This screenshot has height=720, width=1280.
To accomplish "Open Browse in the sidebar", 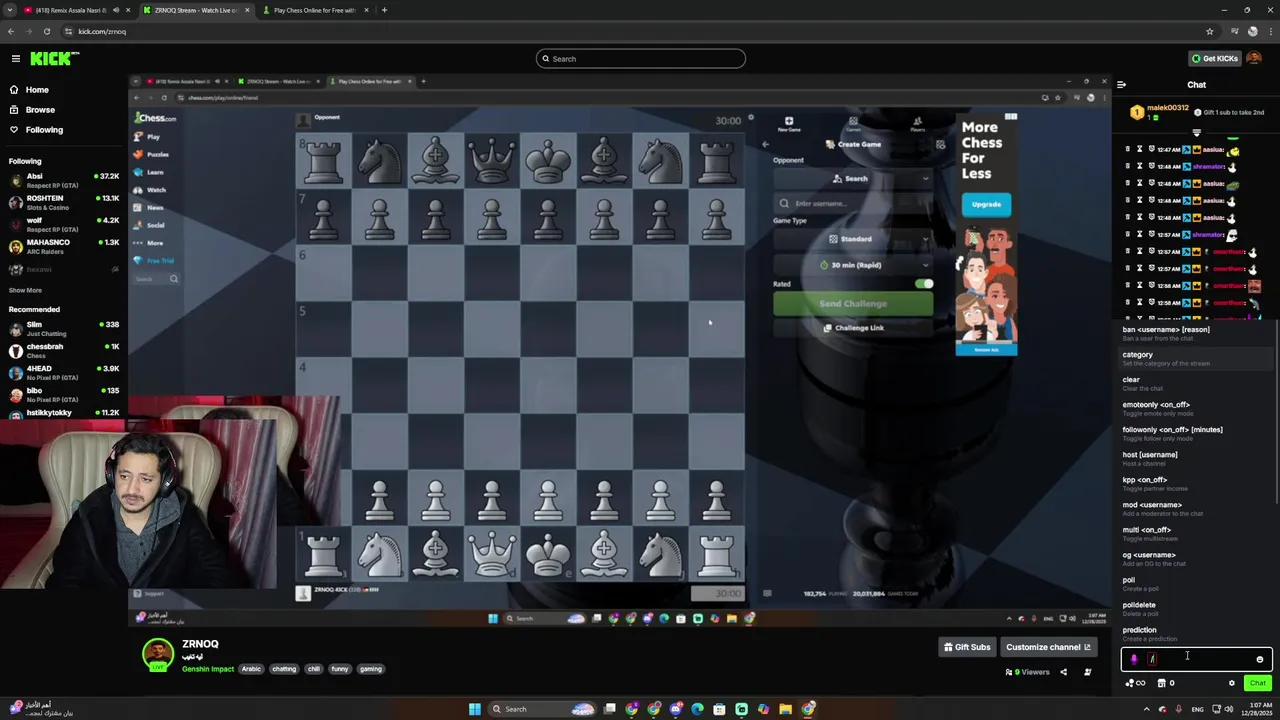I will [x=40, y=110].
